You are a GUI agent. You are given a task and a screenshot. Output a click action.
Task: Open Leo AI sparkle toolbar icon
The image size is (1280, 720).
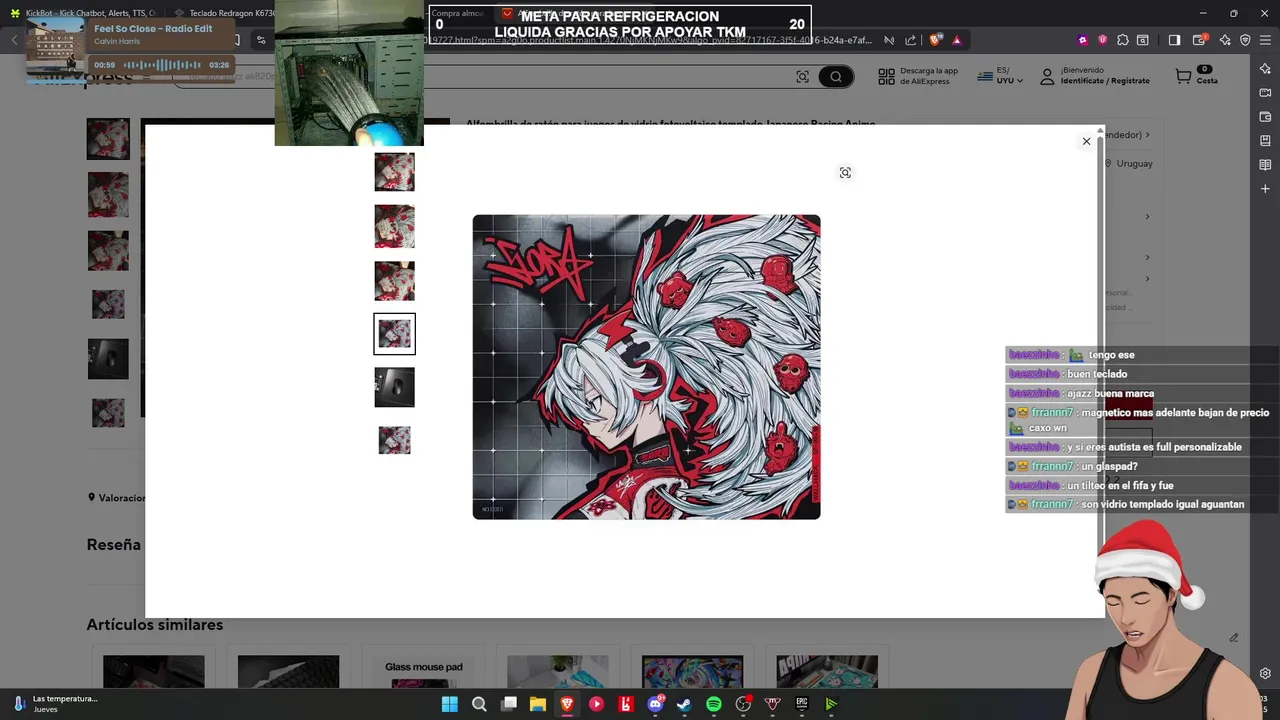click(1225, 40)
